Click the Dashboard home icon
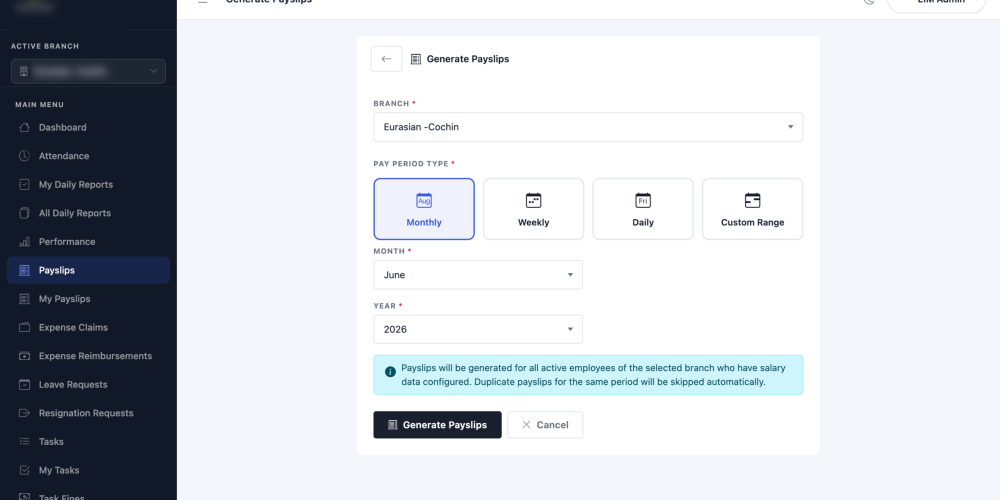 click(24, 128)
